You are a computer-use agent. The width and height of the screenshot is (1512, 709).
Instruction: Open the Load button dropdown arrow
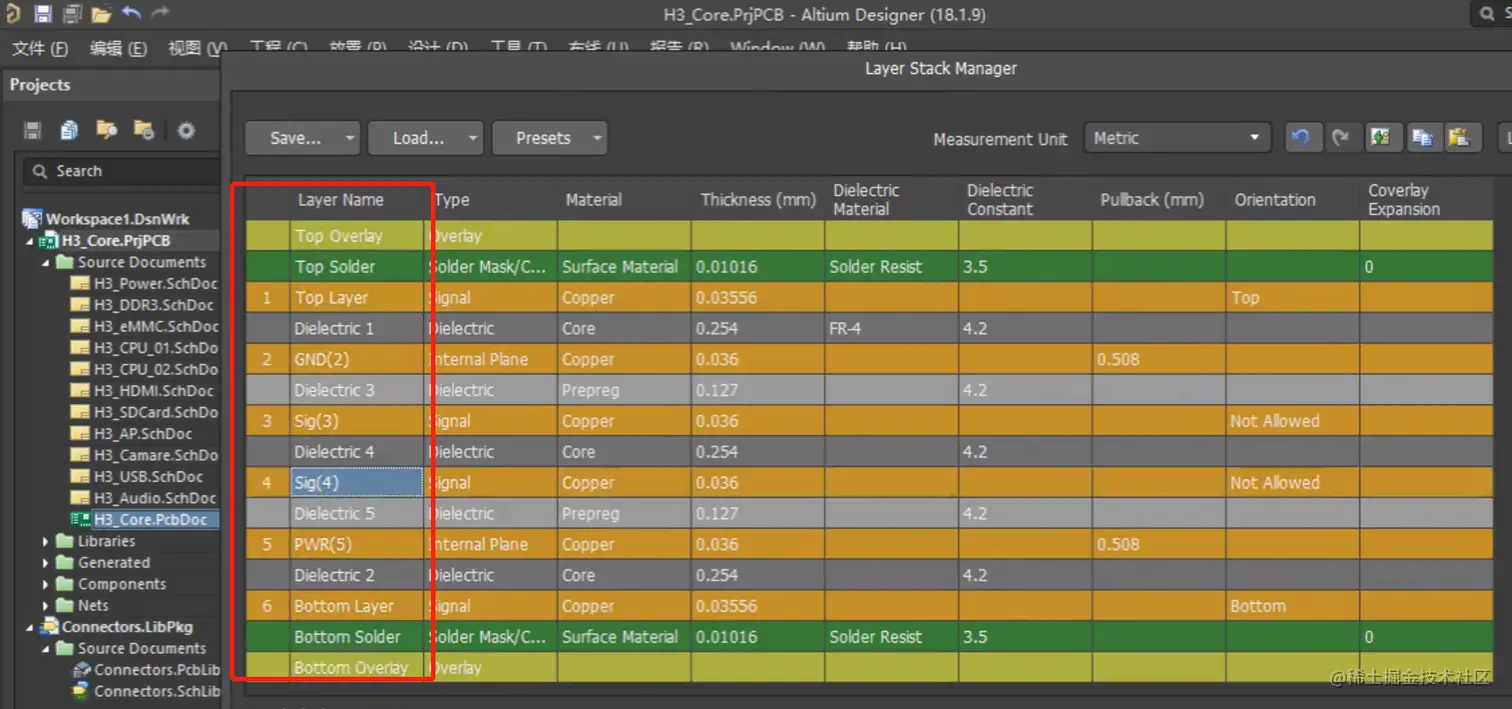click(473, 138)
